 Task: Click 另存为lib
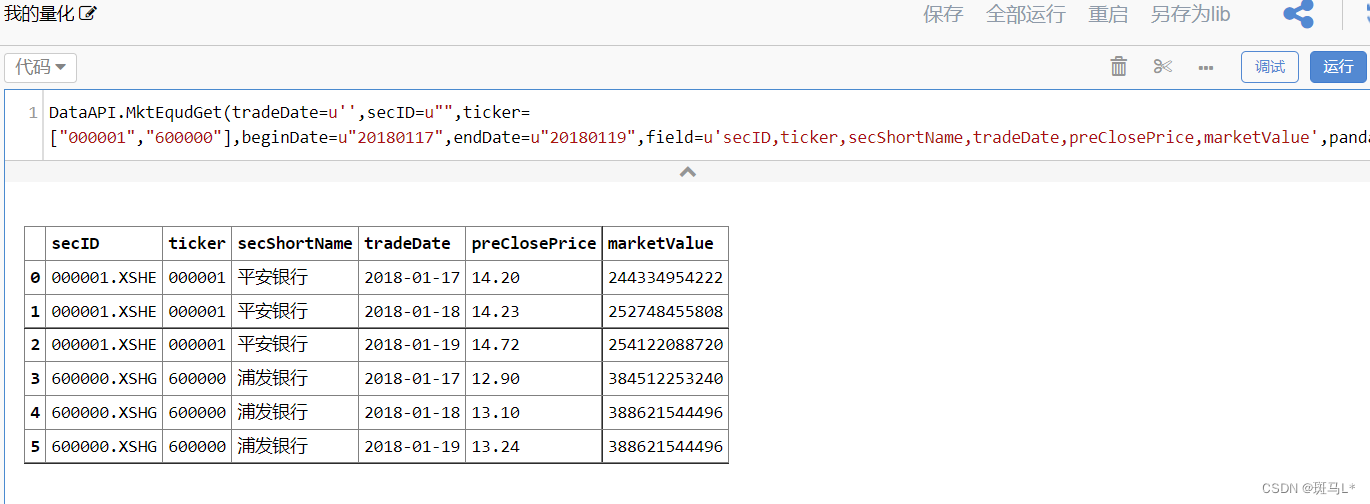click(1190, 14)
